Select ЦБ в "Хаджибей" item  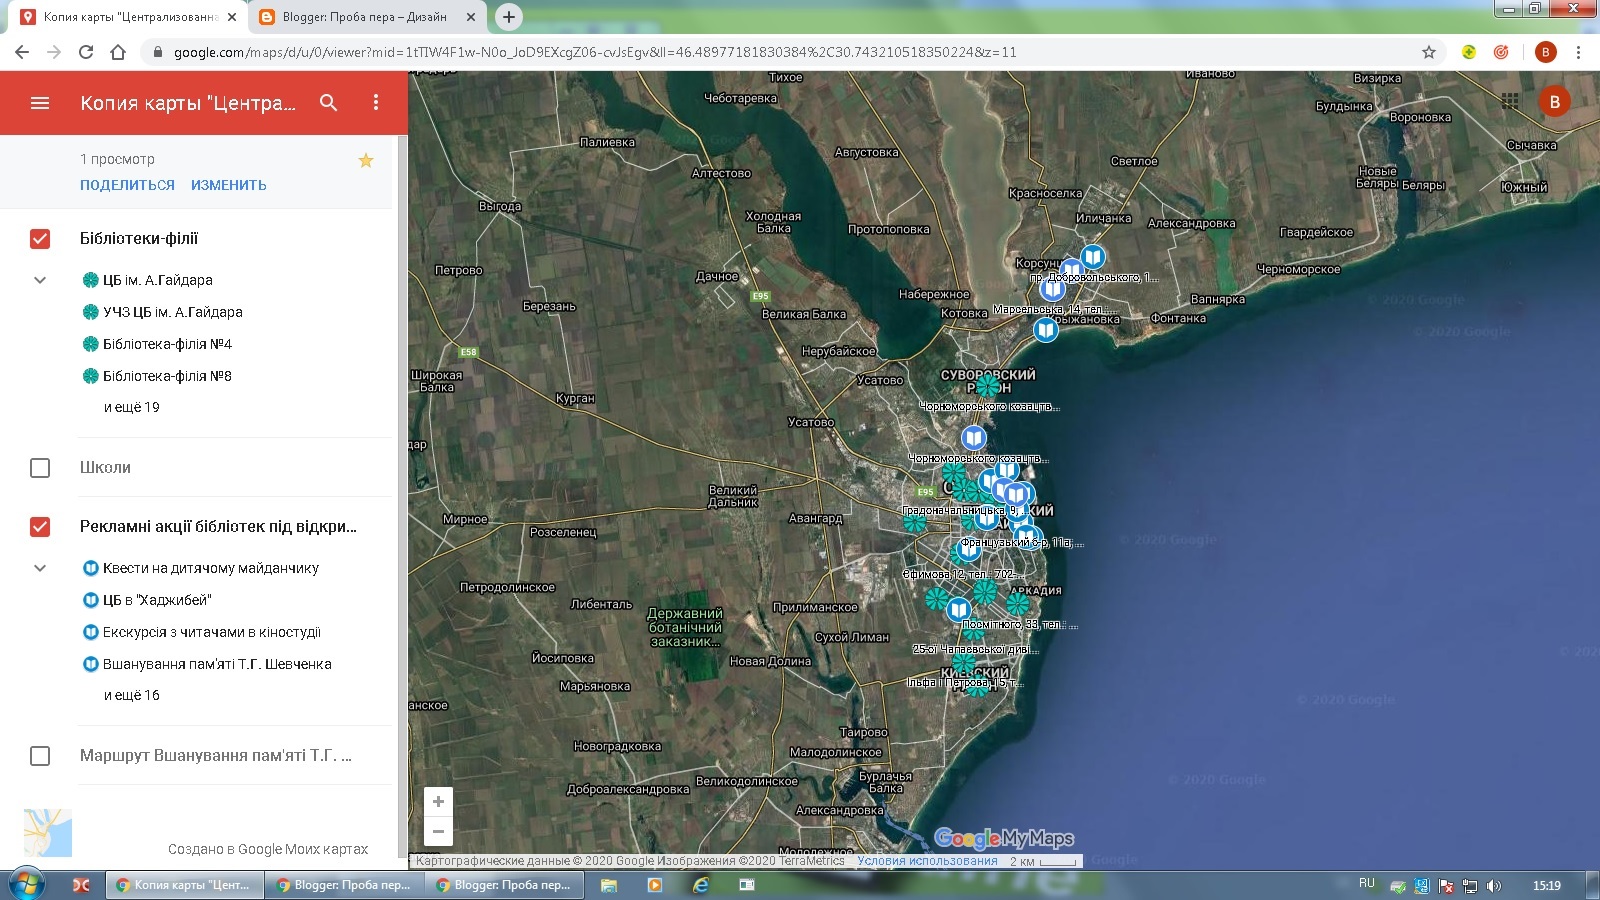[x=157, y=600]
